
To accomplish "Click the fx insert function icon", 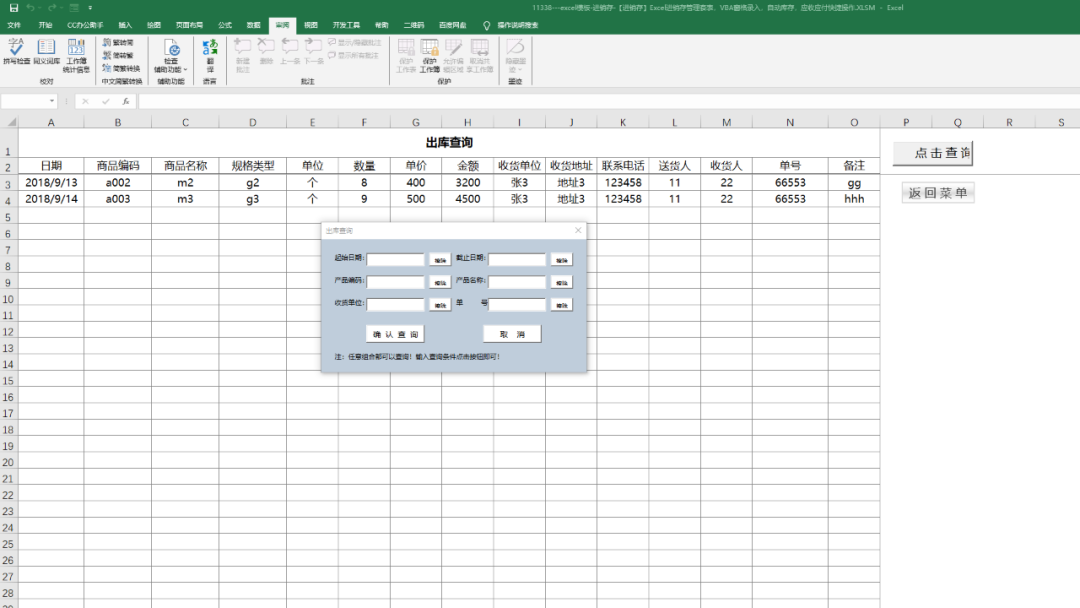I will point(125,101).
